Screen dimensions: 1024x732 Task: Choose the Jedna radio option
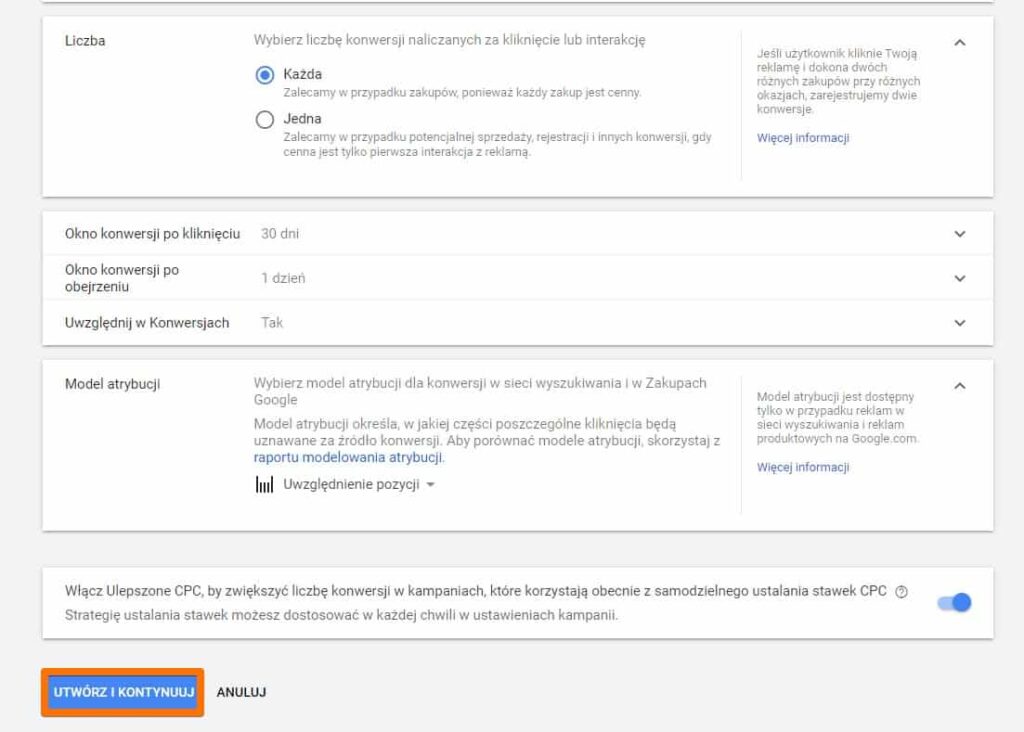[265, 120]
